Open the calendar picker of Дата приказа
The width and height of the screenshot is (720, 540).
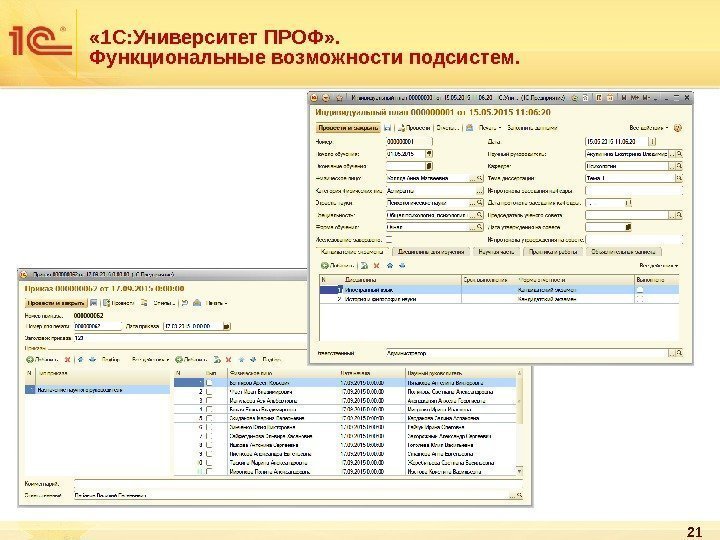click(x=226, y=326)
